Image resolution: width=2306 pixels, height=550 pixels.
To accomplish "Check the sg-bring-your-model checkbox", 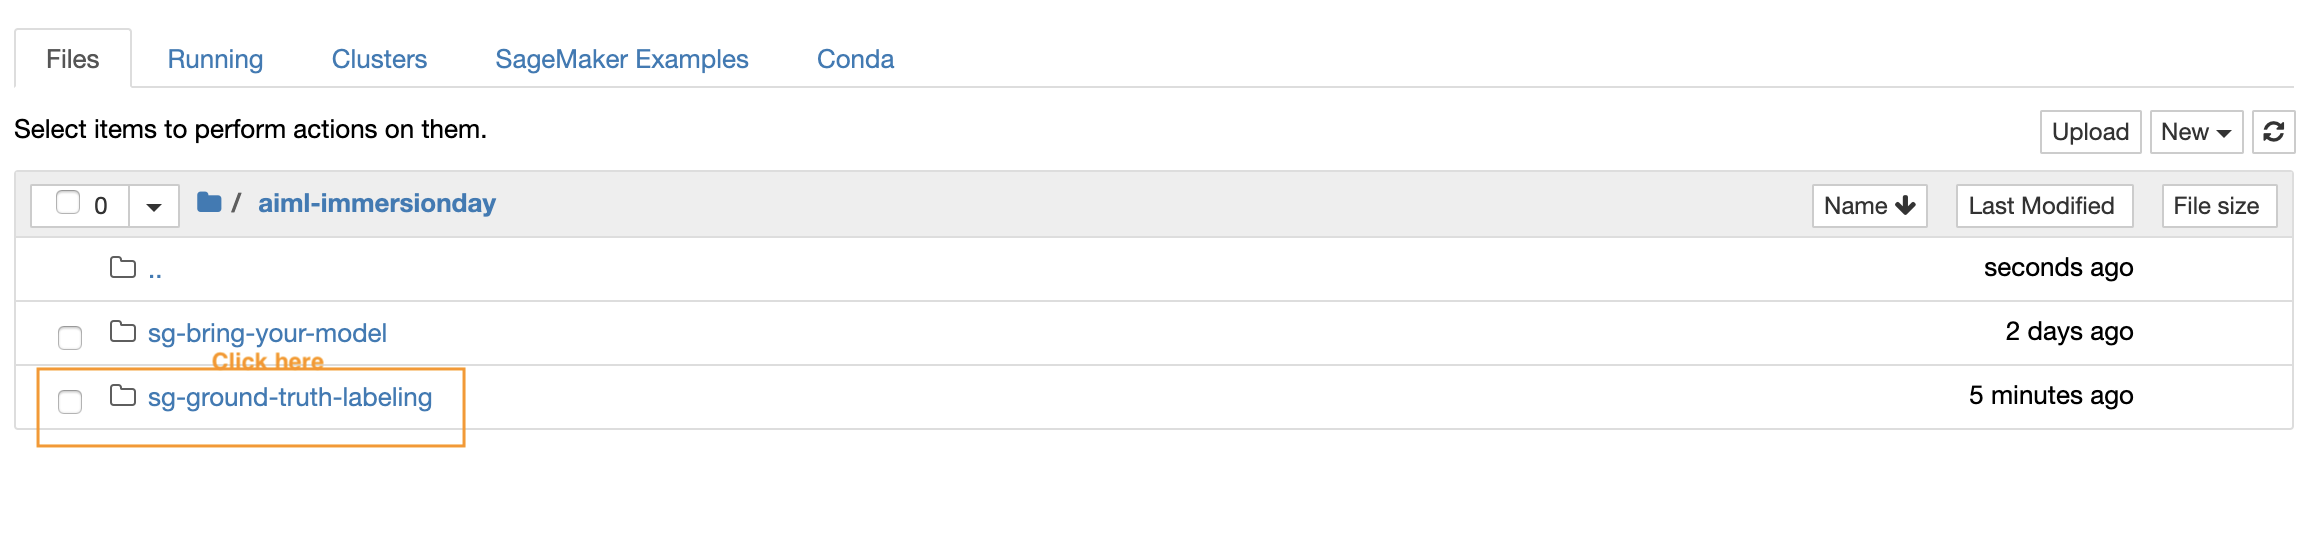I will (70, 337).
